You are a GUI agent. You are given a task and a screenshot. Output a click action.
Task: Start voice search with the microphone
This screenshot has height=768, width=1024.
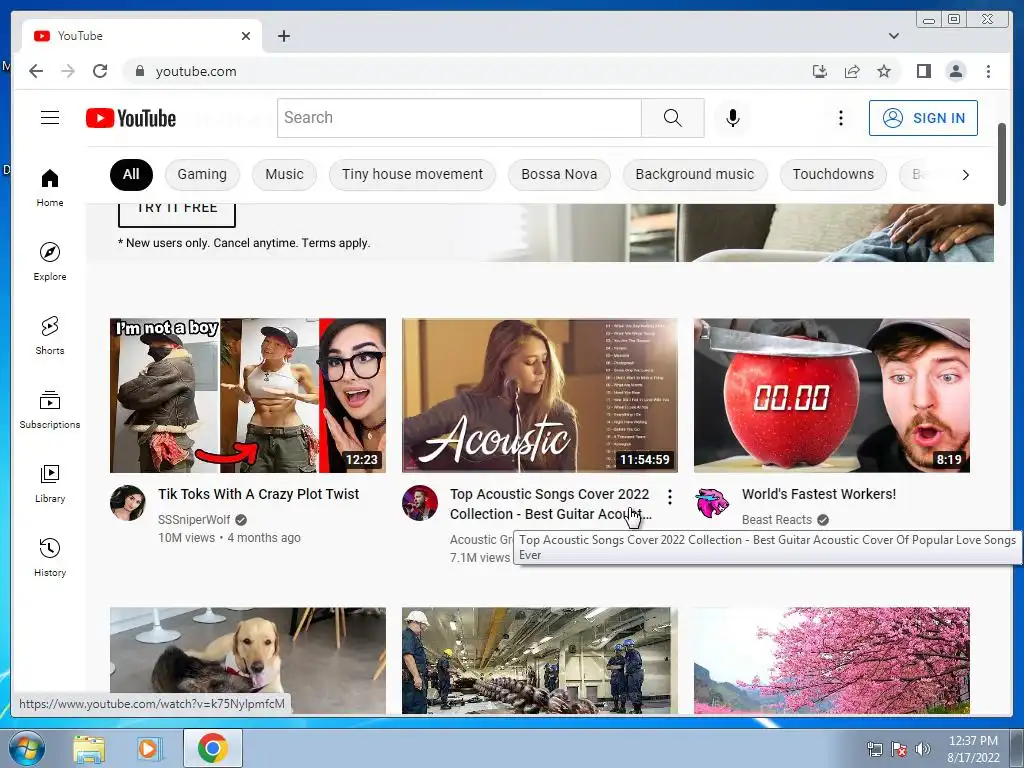tap(733, 118)
